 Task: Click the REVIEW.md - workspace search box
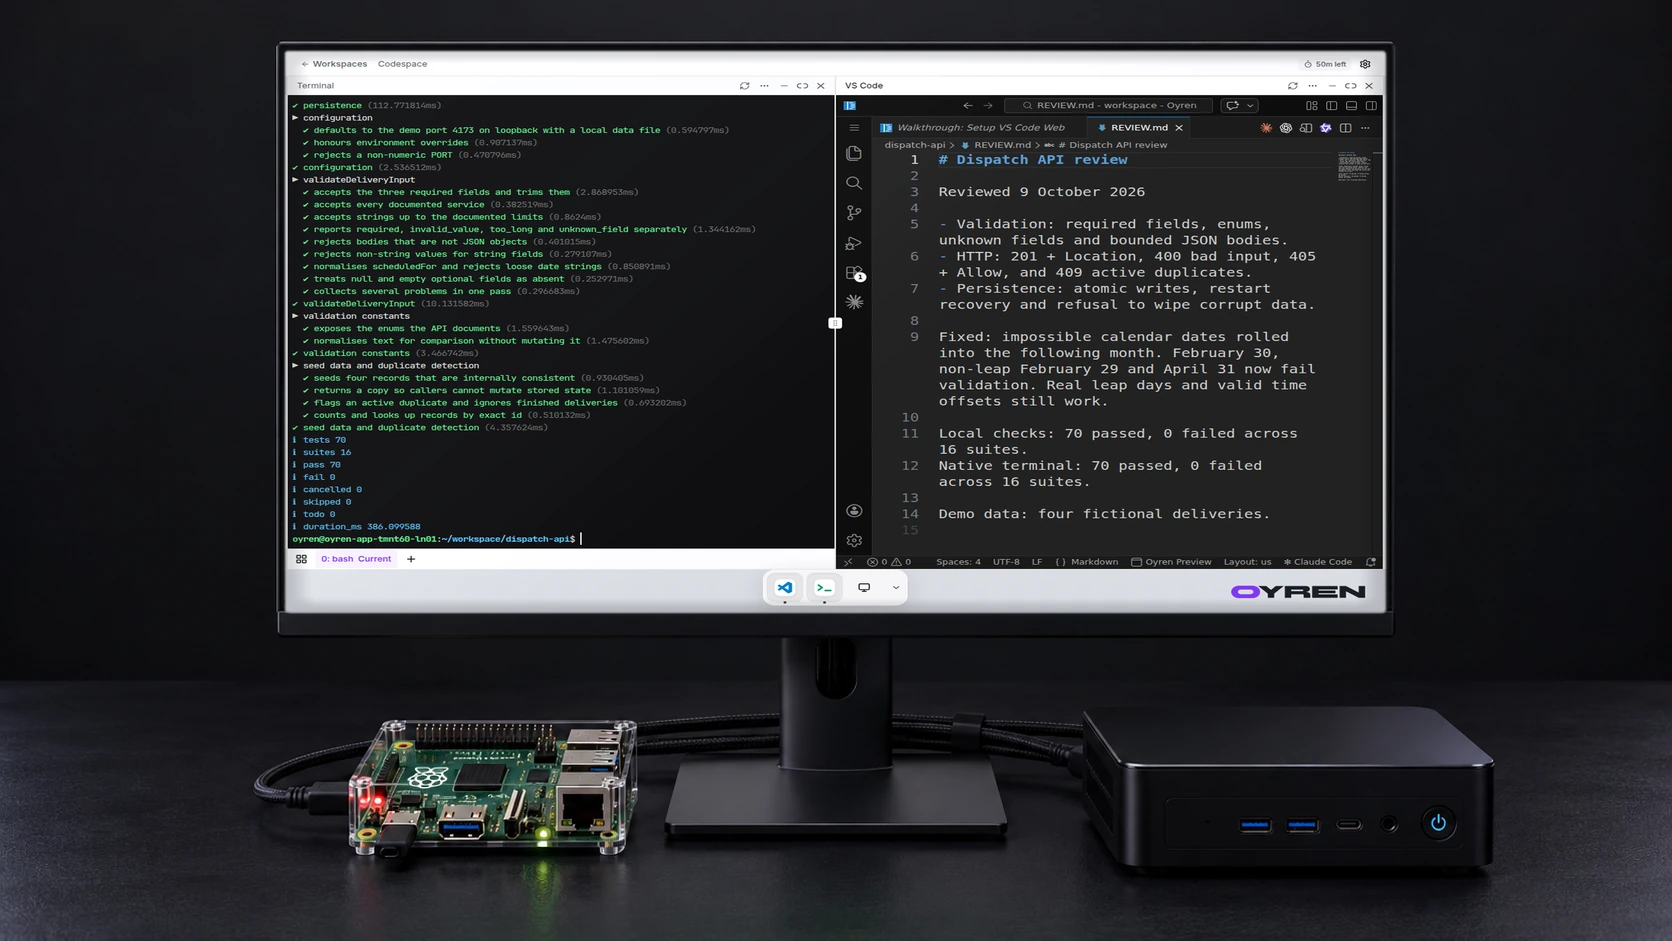click(1109, 105)
